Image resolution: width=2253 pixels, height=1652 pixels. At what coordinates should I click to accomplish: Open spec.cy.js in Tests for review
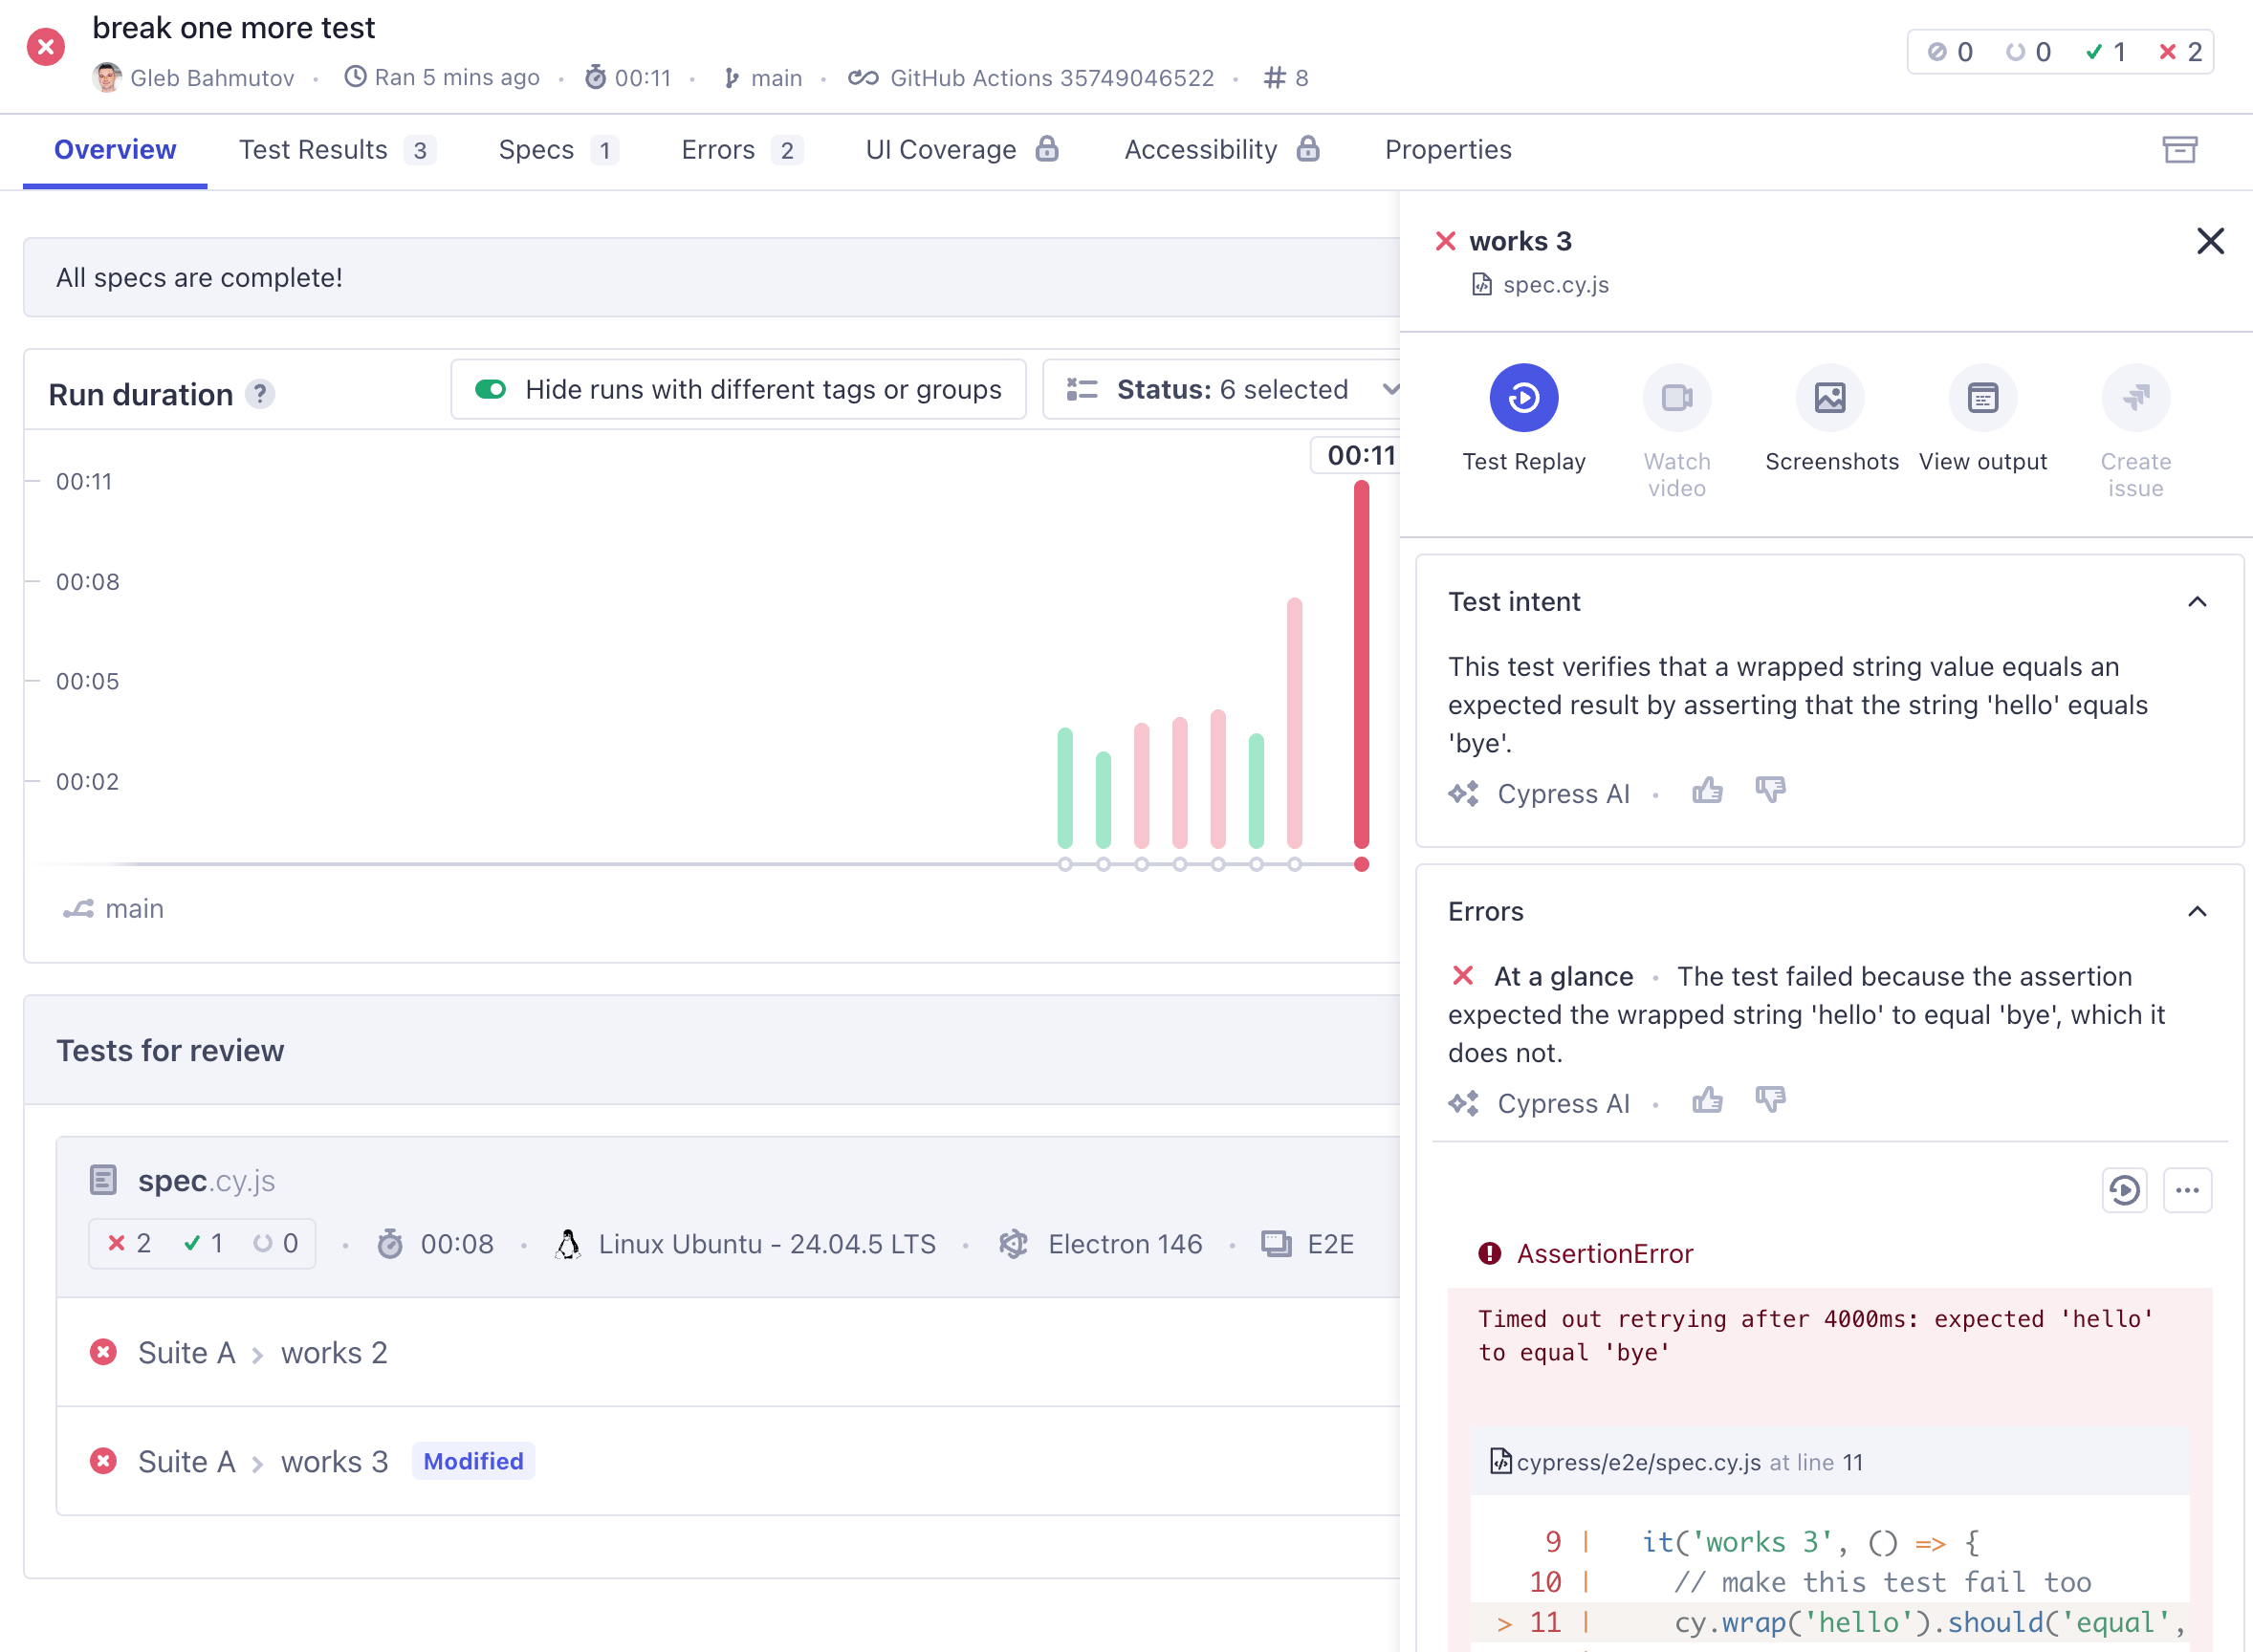206,1181
